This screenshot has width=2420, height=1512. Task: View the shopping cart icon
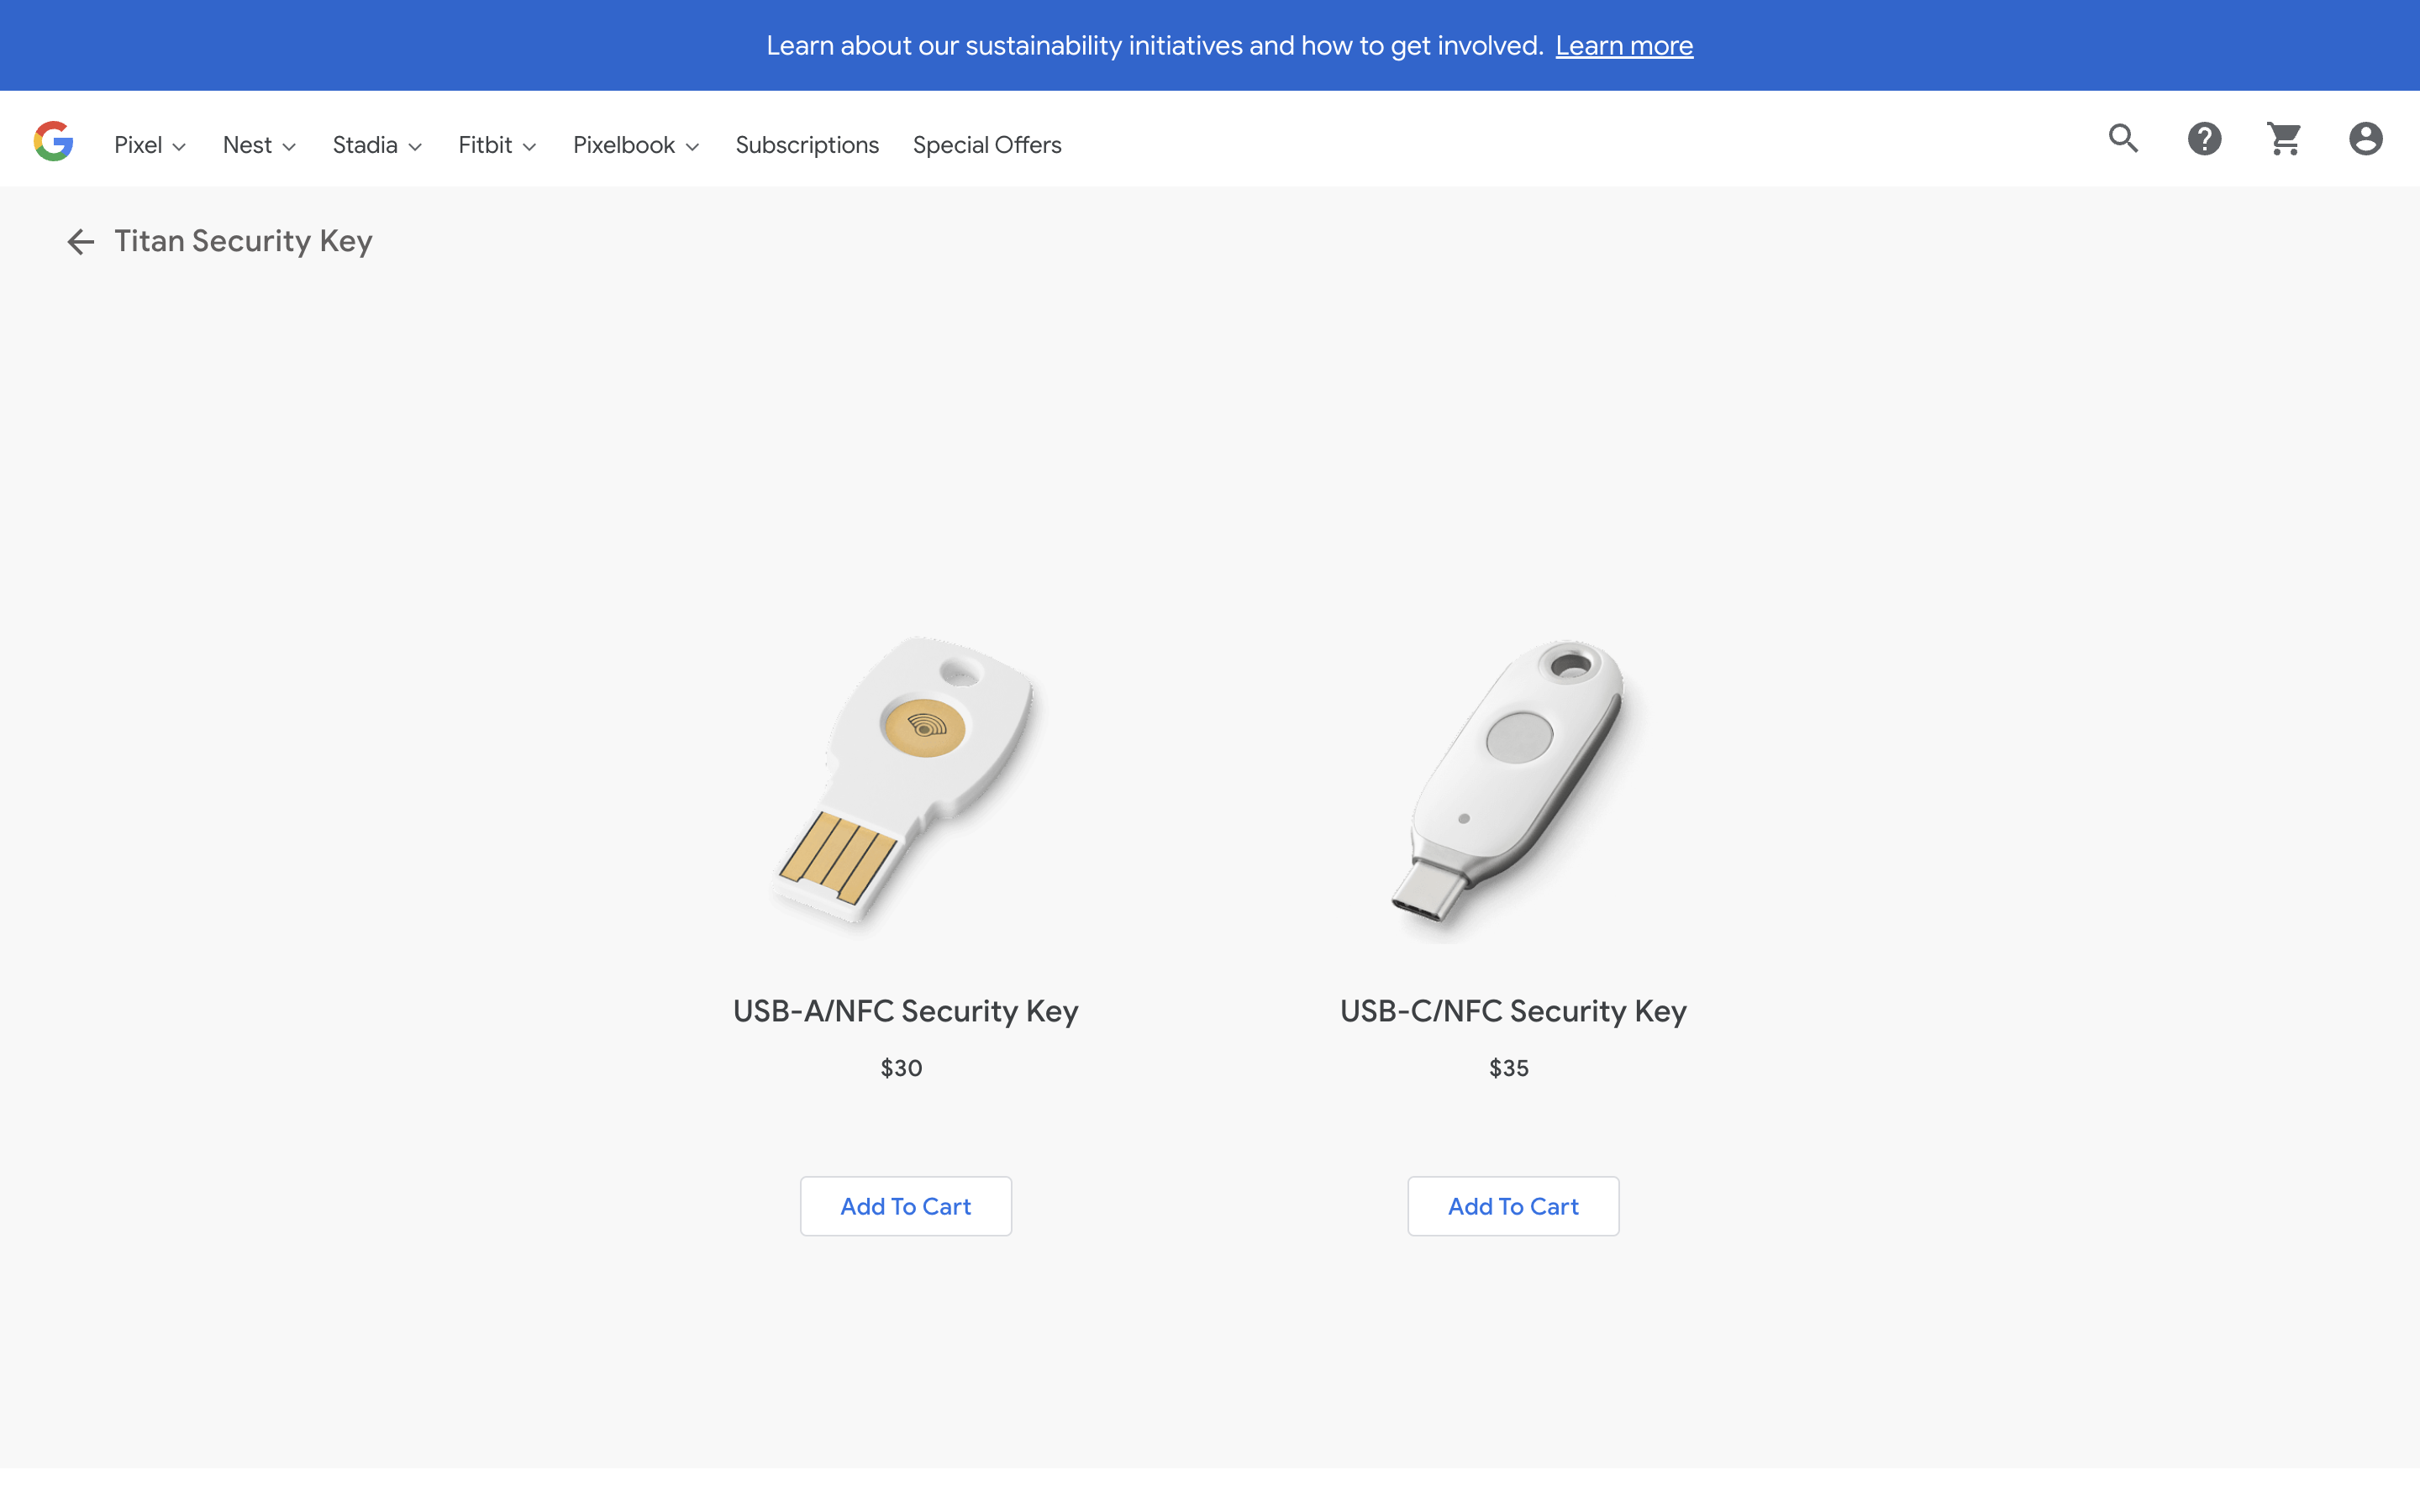click(2284, 139)
